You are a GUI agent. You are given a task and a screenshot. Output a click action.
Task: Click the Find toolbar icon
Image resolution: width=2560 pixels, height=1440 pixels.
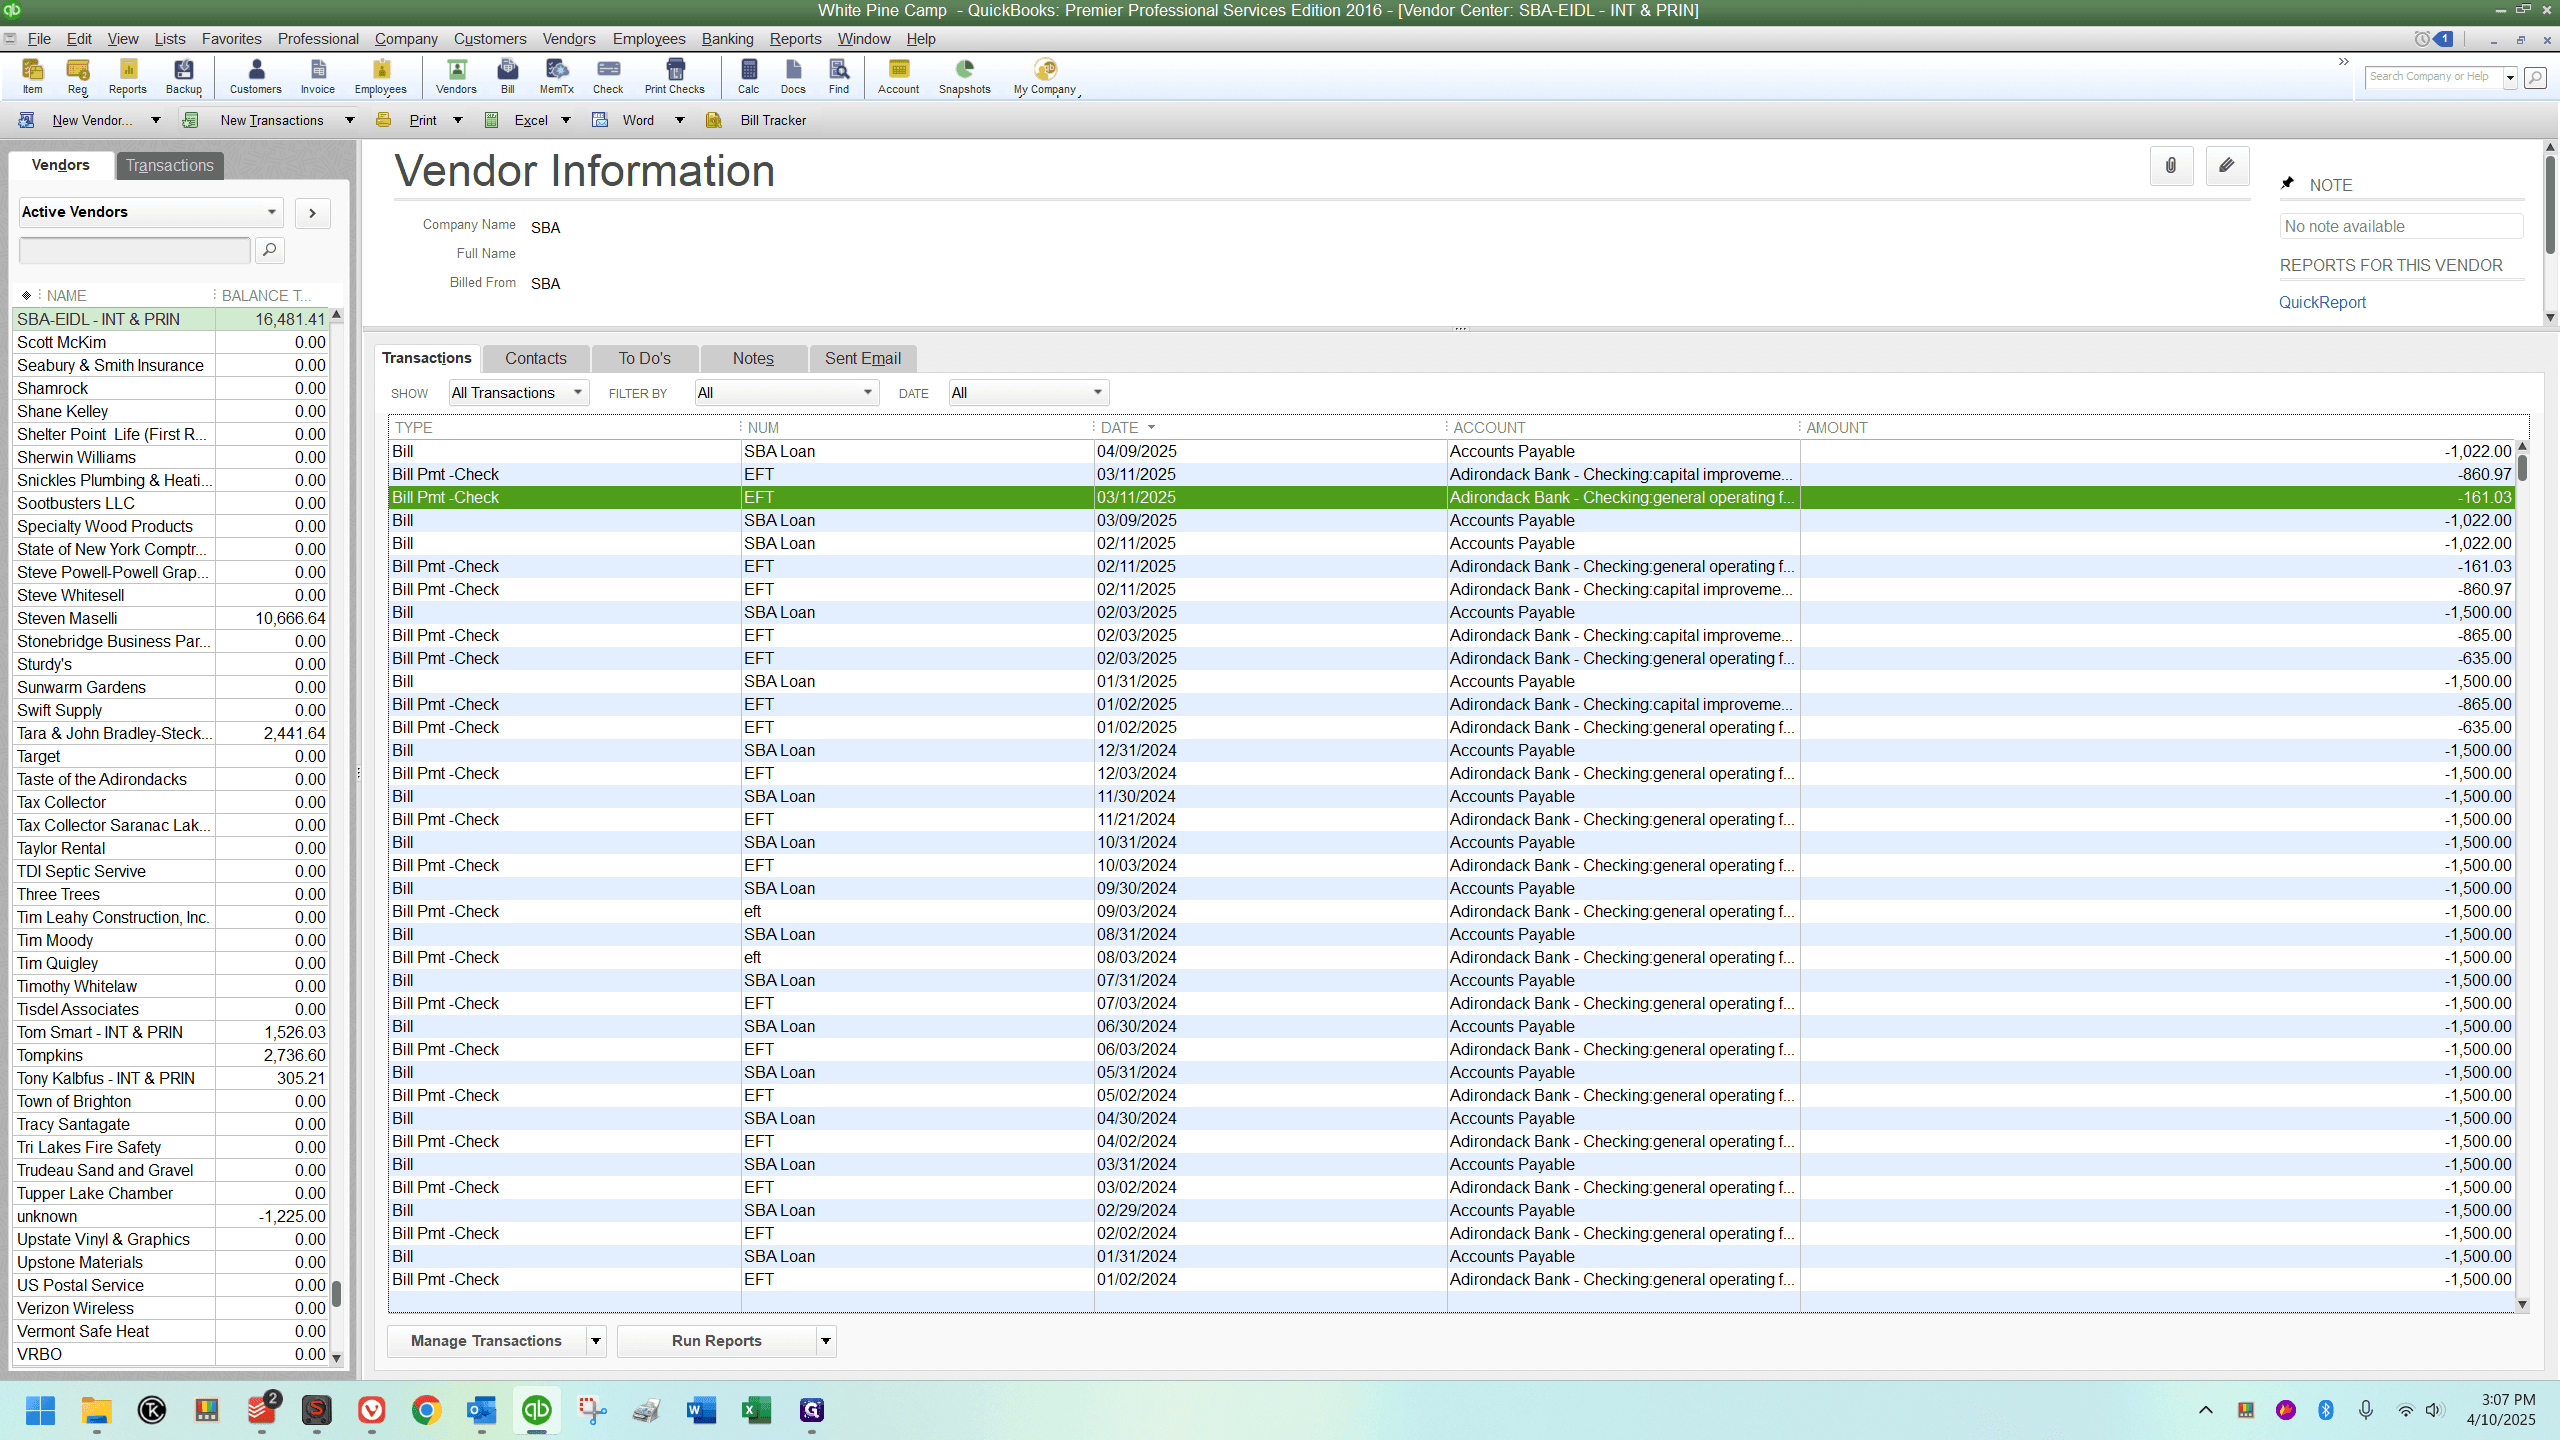pos(839,76)
